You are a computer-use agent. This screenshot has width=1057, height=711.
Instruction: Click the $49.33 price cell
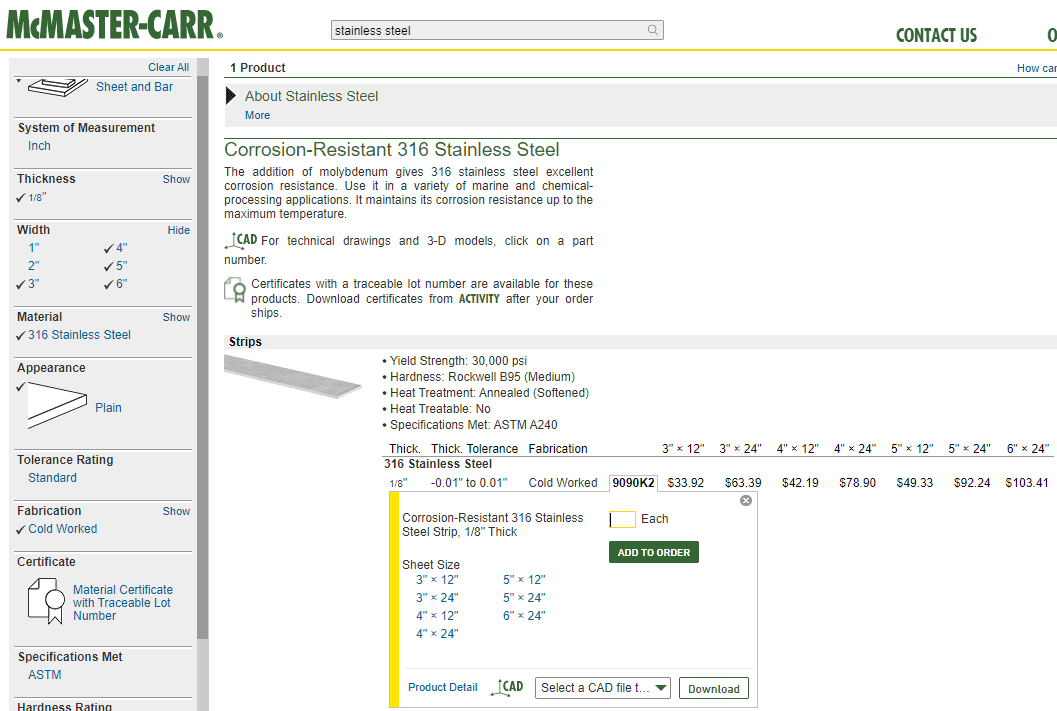click(x=915, y=483)
